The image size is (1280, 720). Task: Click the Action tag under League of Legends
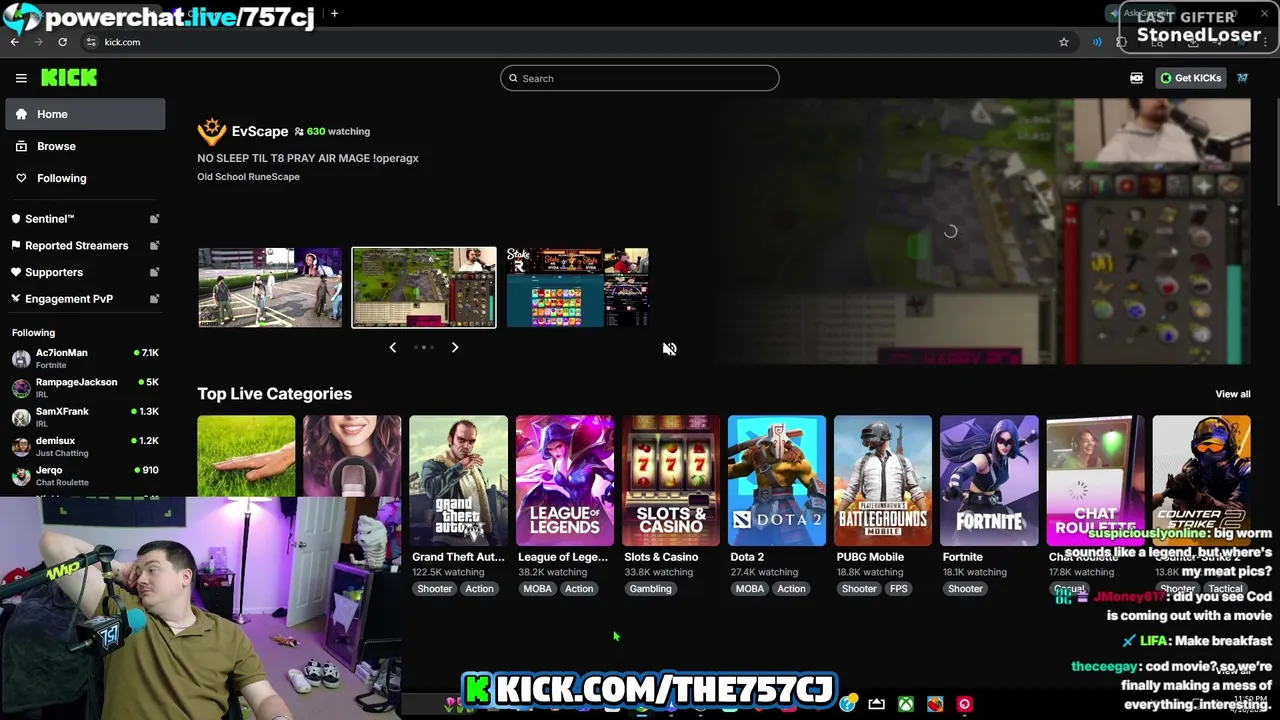pos(579,589)
